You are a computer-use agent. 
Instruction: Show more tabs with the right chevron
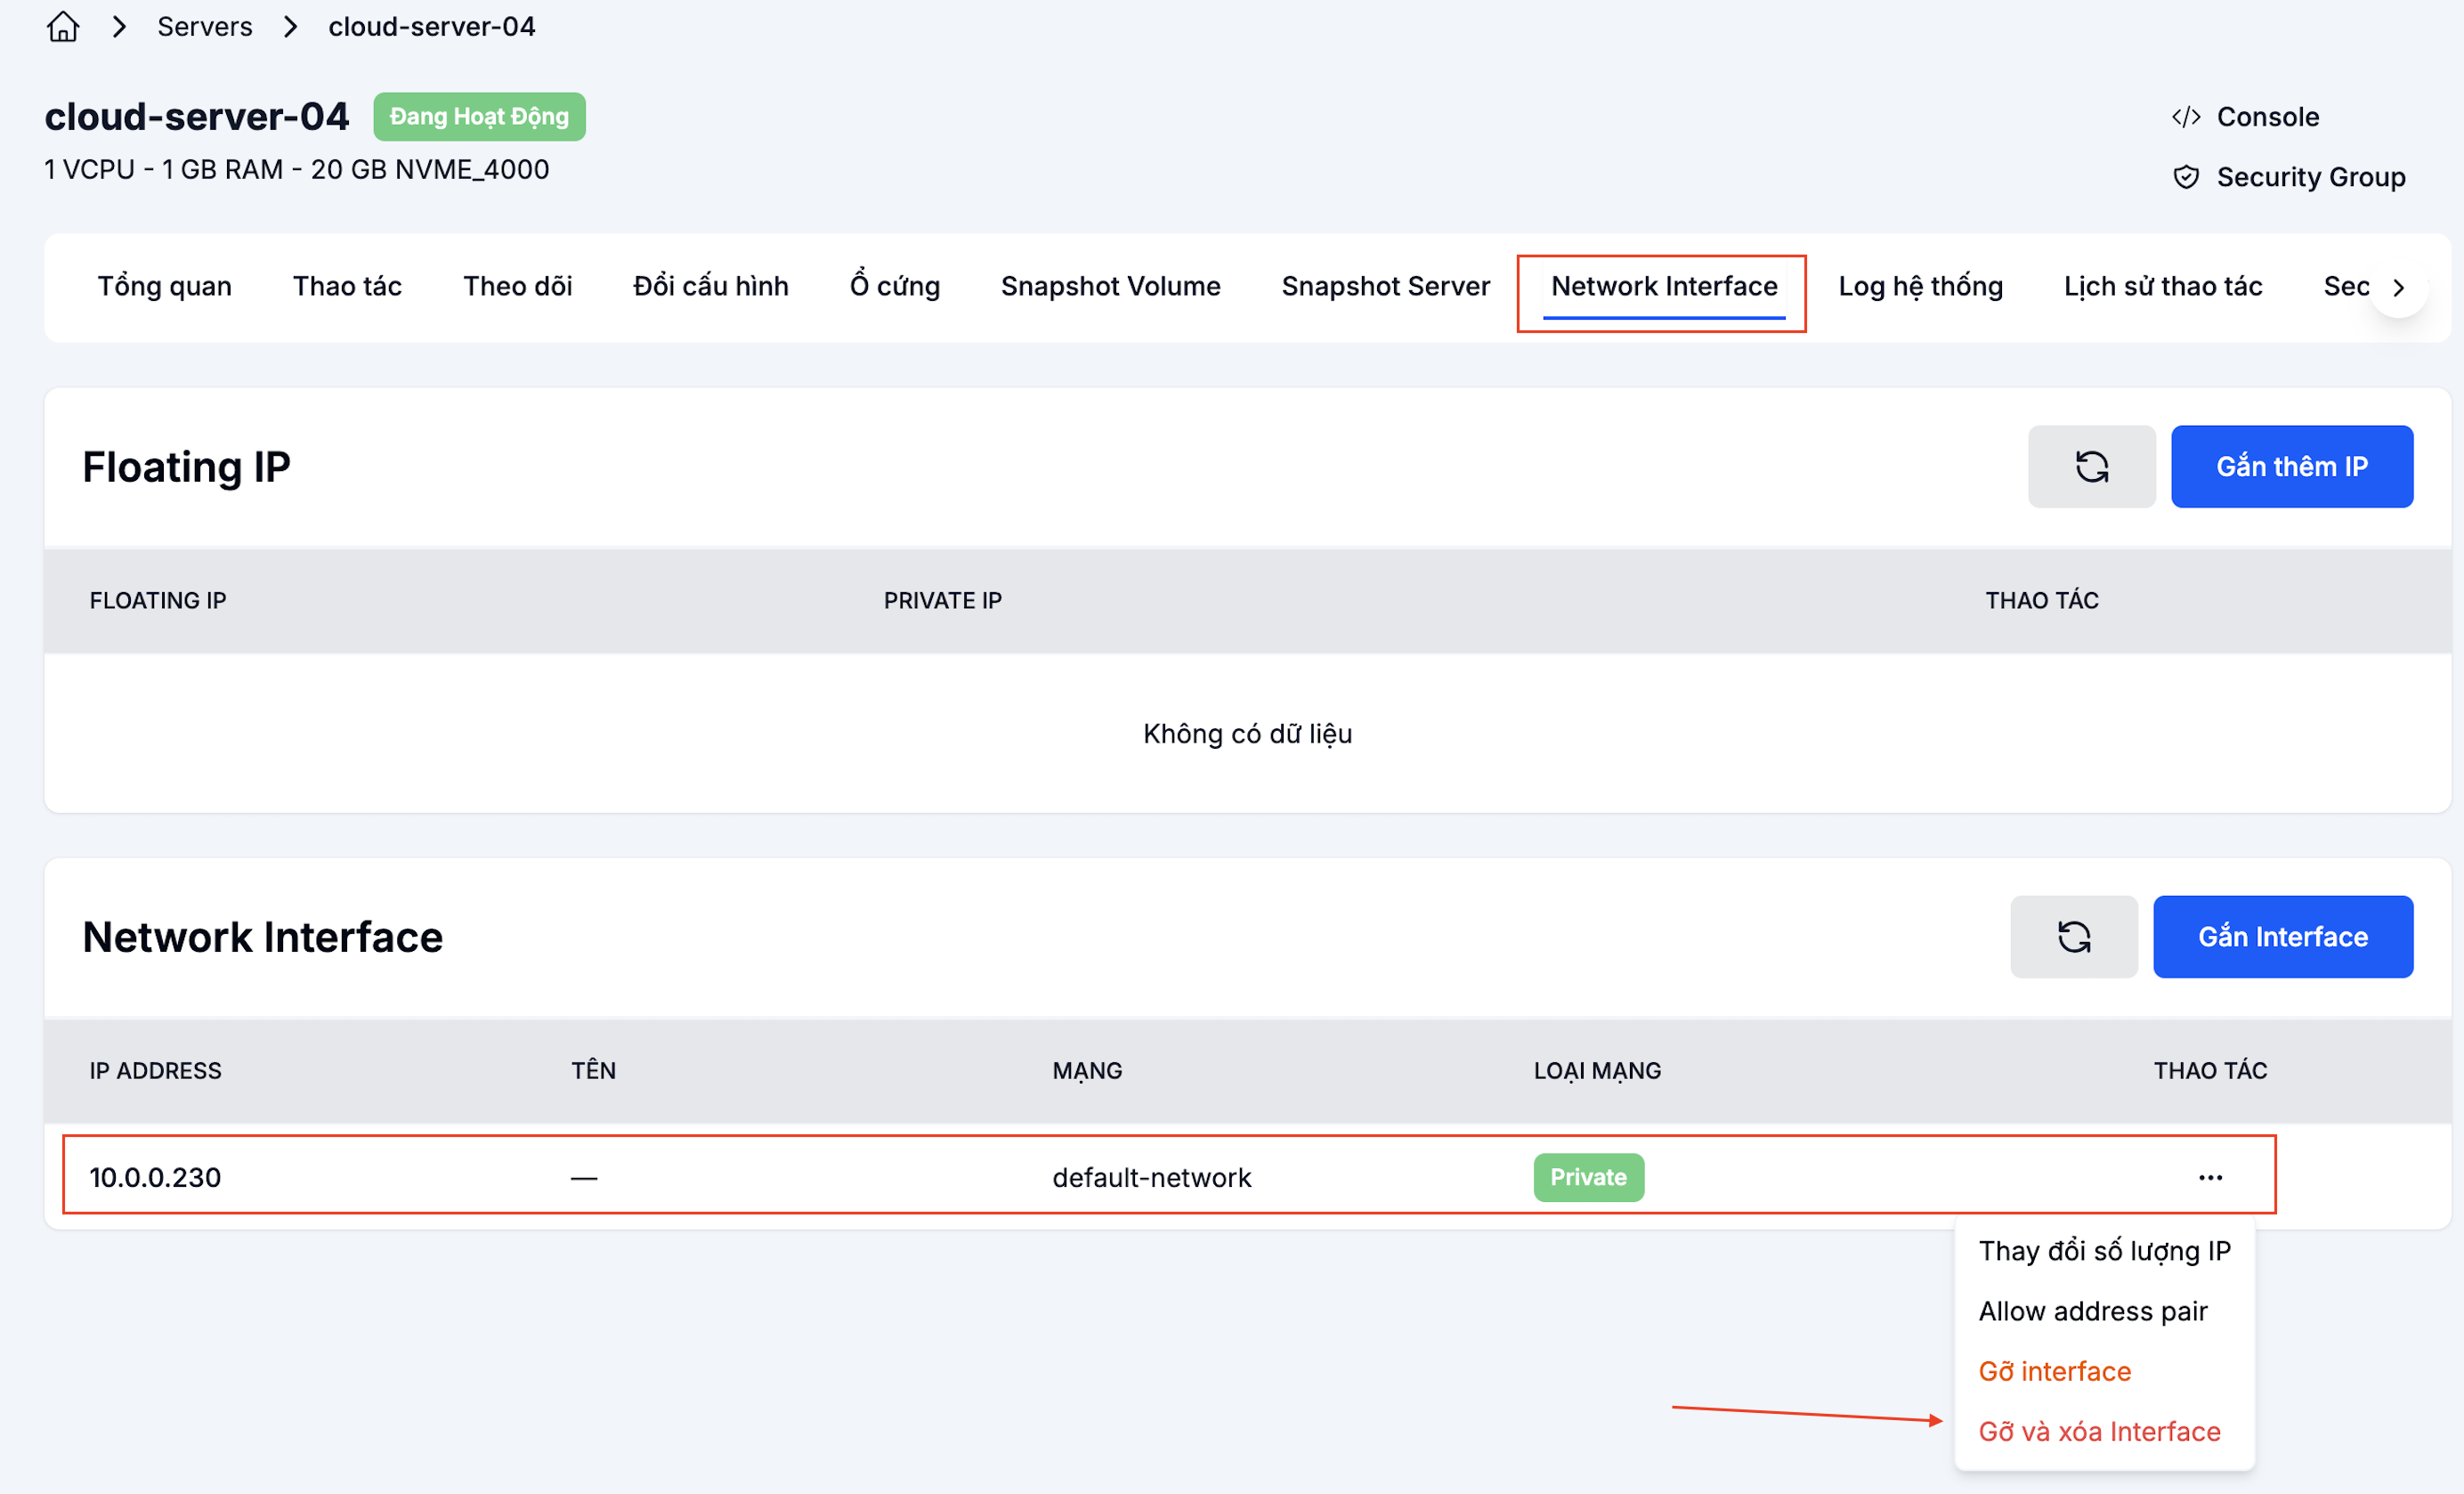pos(2398,288)
